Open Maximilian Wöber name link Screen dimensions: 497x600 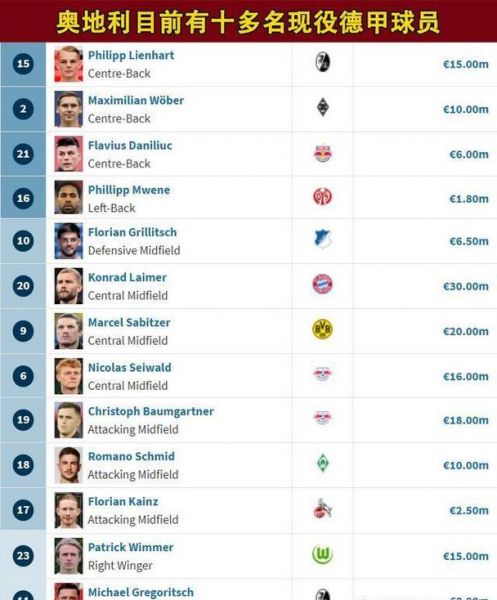tap(136, 100)
